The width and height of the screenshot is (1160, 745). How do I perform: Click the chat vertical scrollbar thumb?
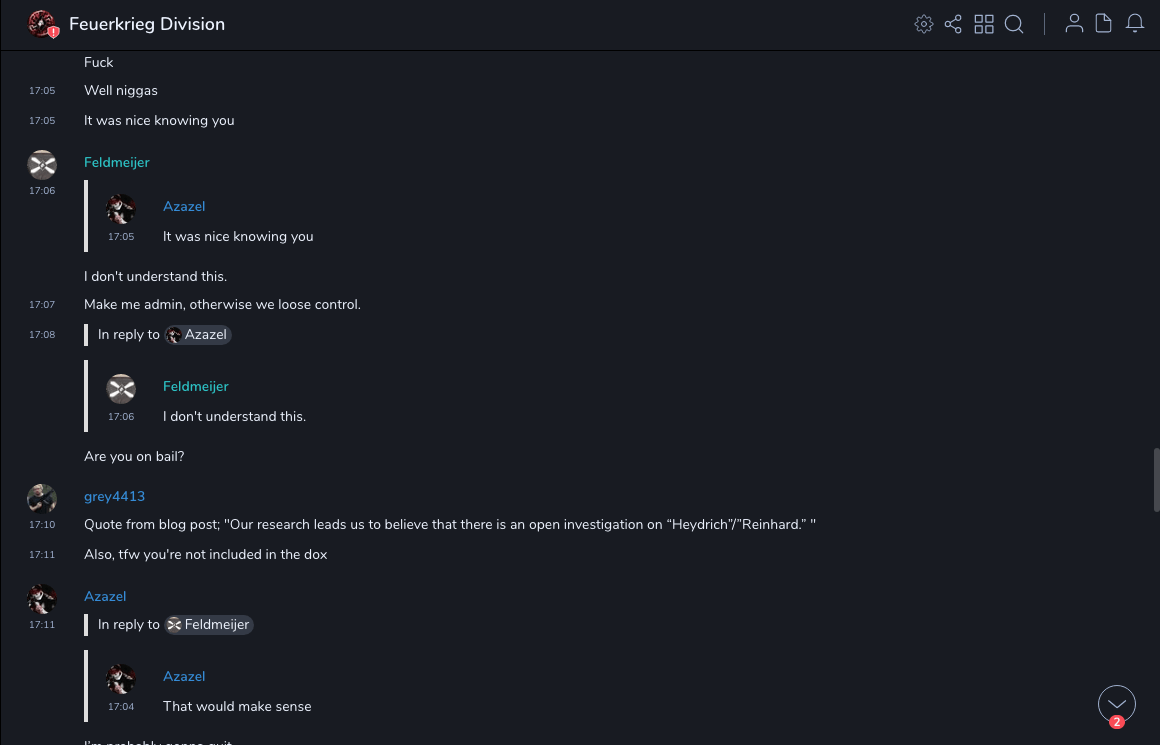point(1155,480)
